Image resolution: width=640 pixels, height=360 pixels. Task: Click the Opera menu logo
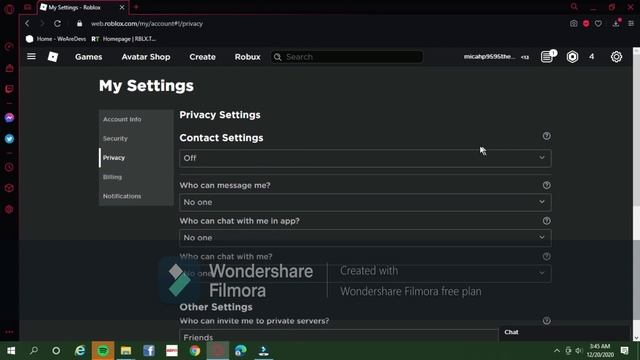[x=9, y=9]
